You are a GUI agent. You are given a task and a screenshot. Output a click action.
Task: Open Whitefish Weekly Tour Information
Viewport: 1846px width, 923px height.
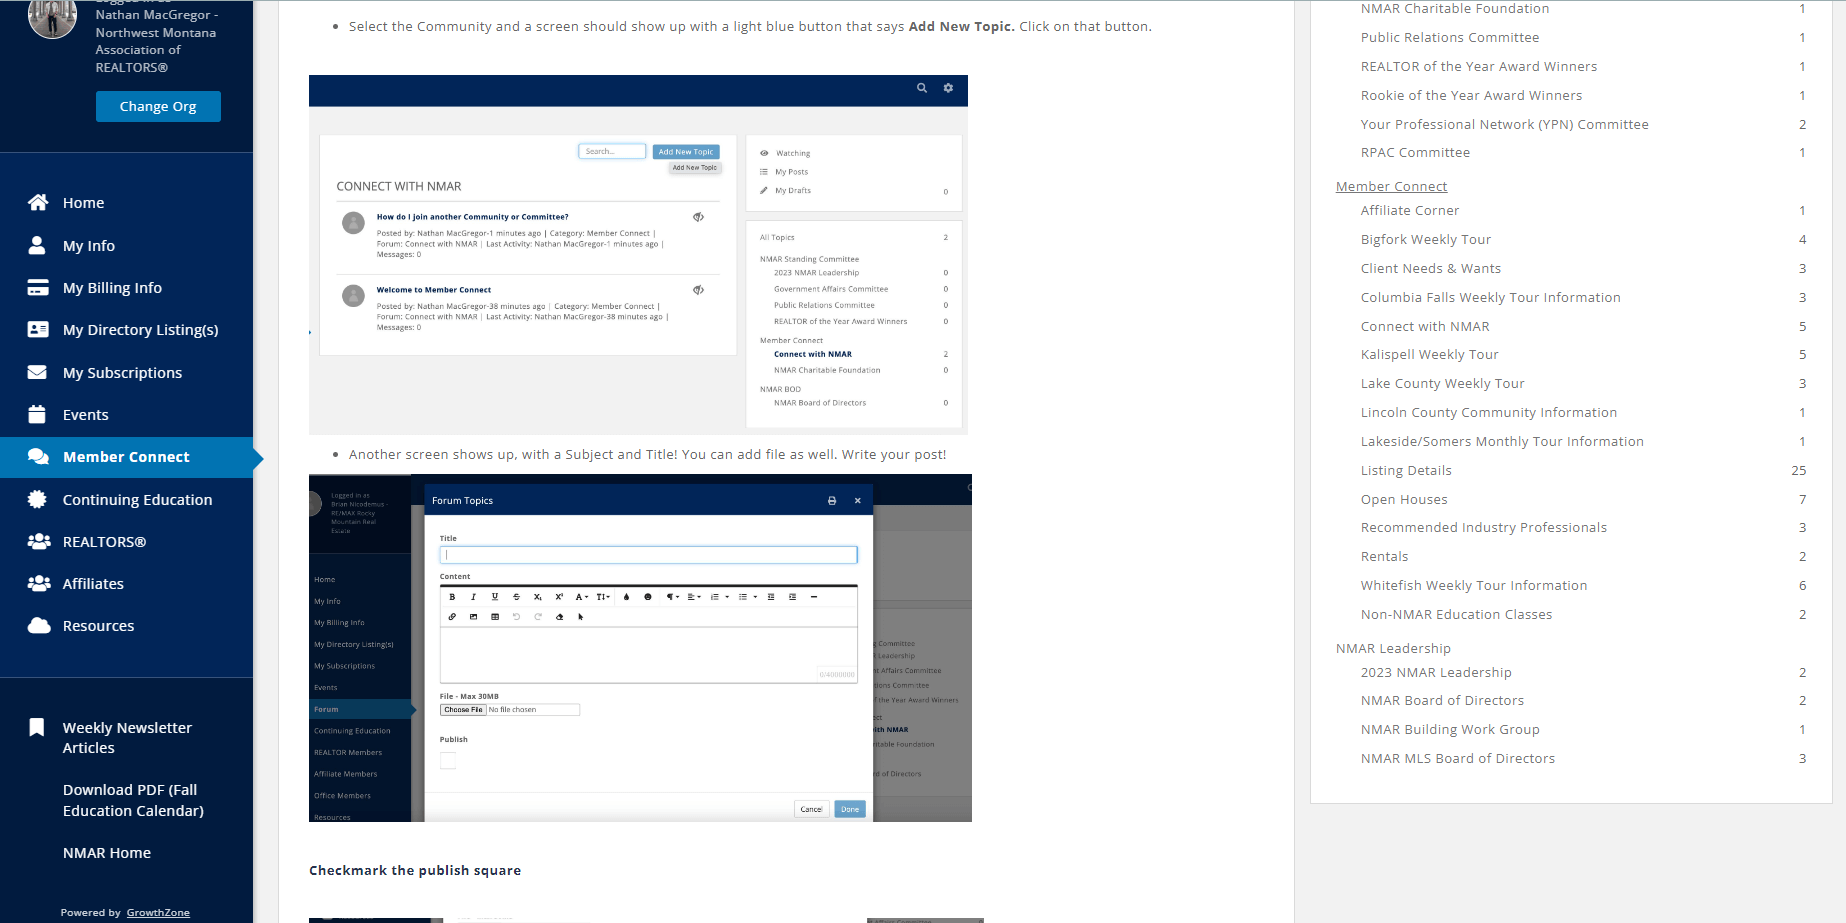click(1474, 585)
